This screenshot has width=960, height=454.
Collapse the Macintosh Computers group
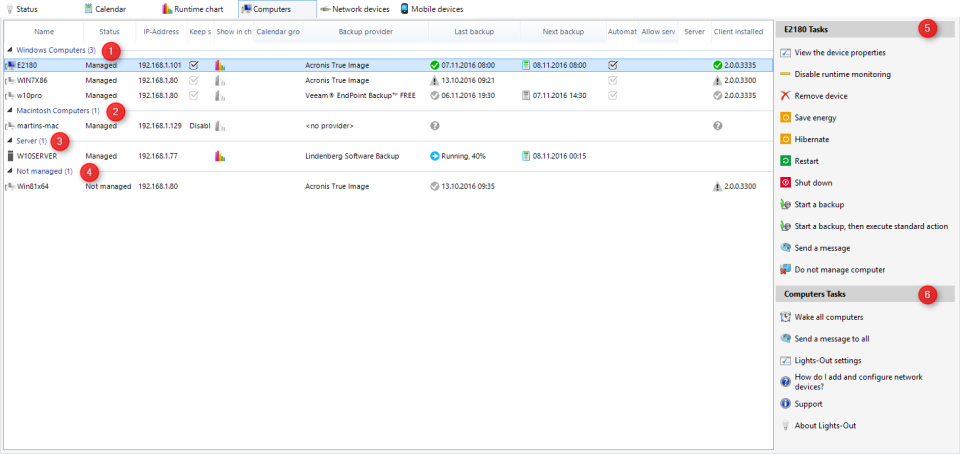pyautogui.click(x=10, y=111)
